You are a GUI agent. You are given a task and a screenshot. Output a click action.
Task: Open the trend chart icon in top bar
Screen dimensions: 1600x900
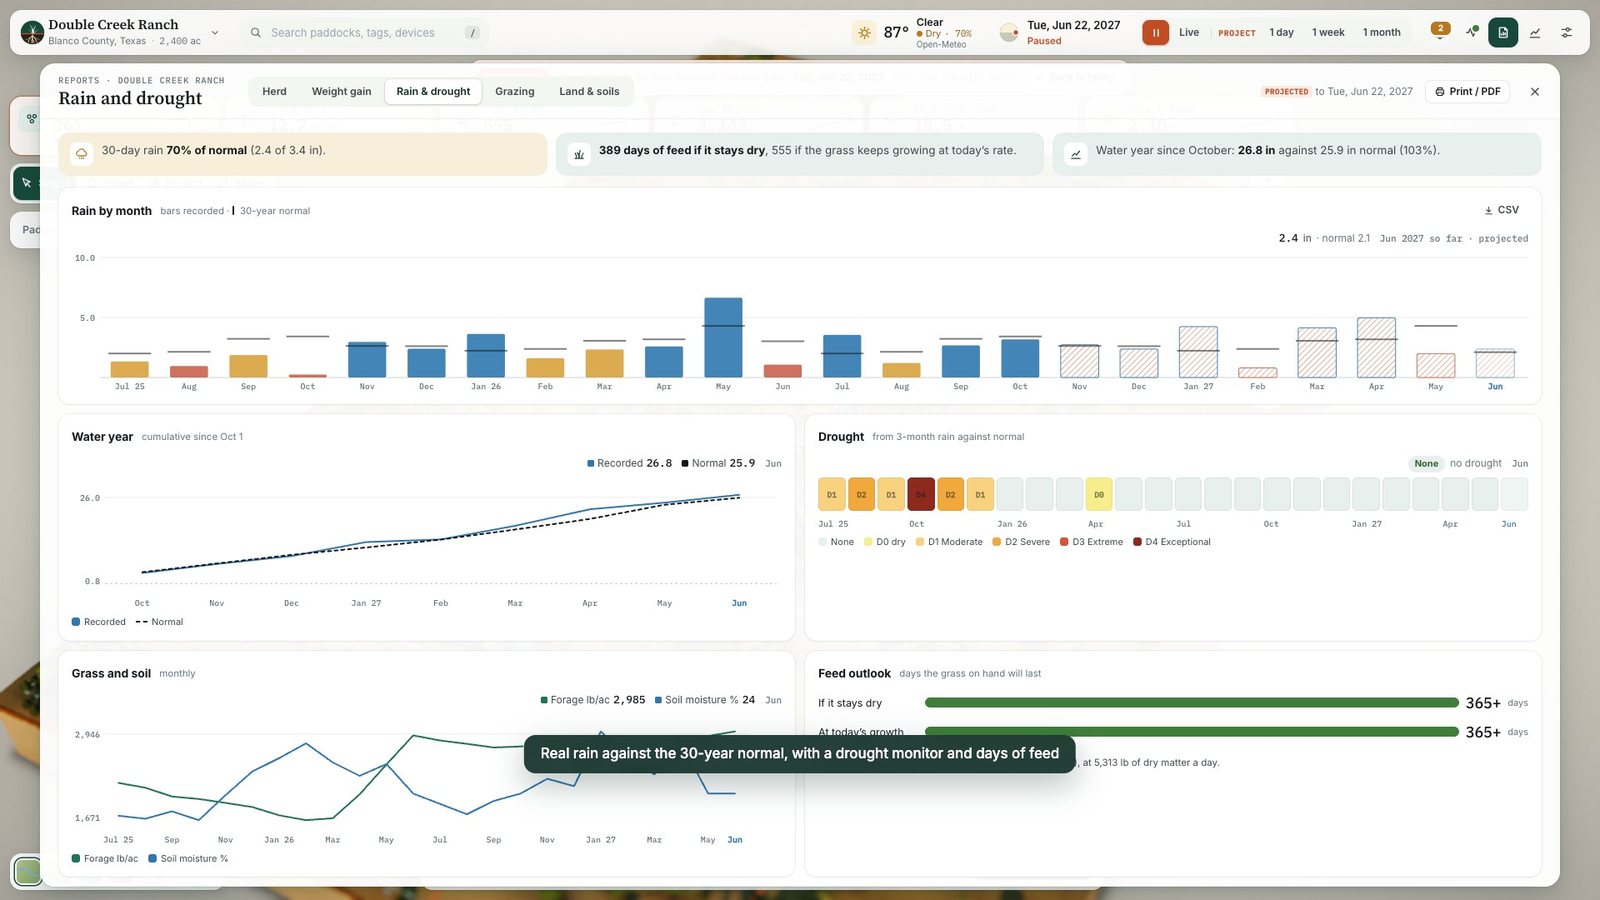point(1535,32)
